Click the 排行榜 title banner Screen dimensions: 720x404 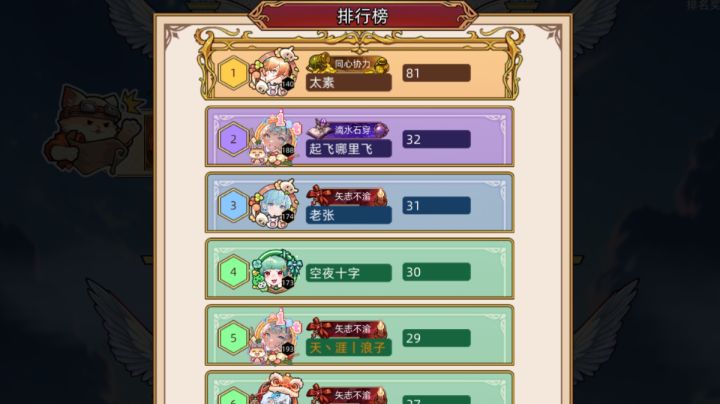point(363,17)
